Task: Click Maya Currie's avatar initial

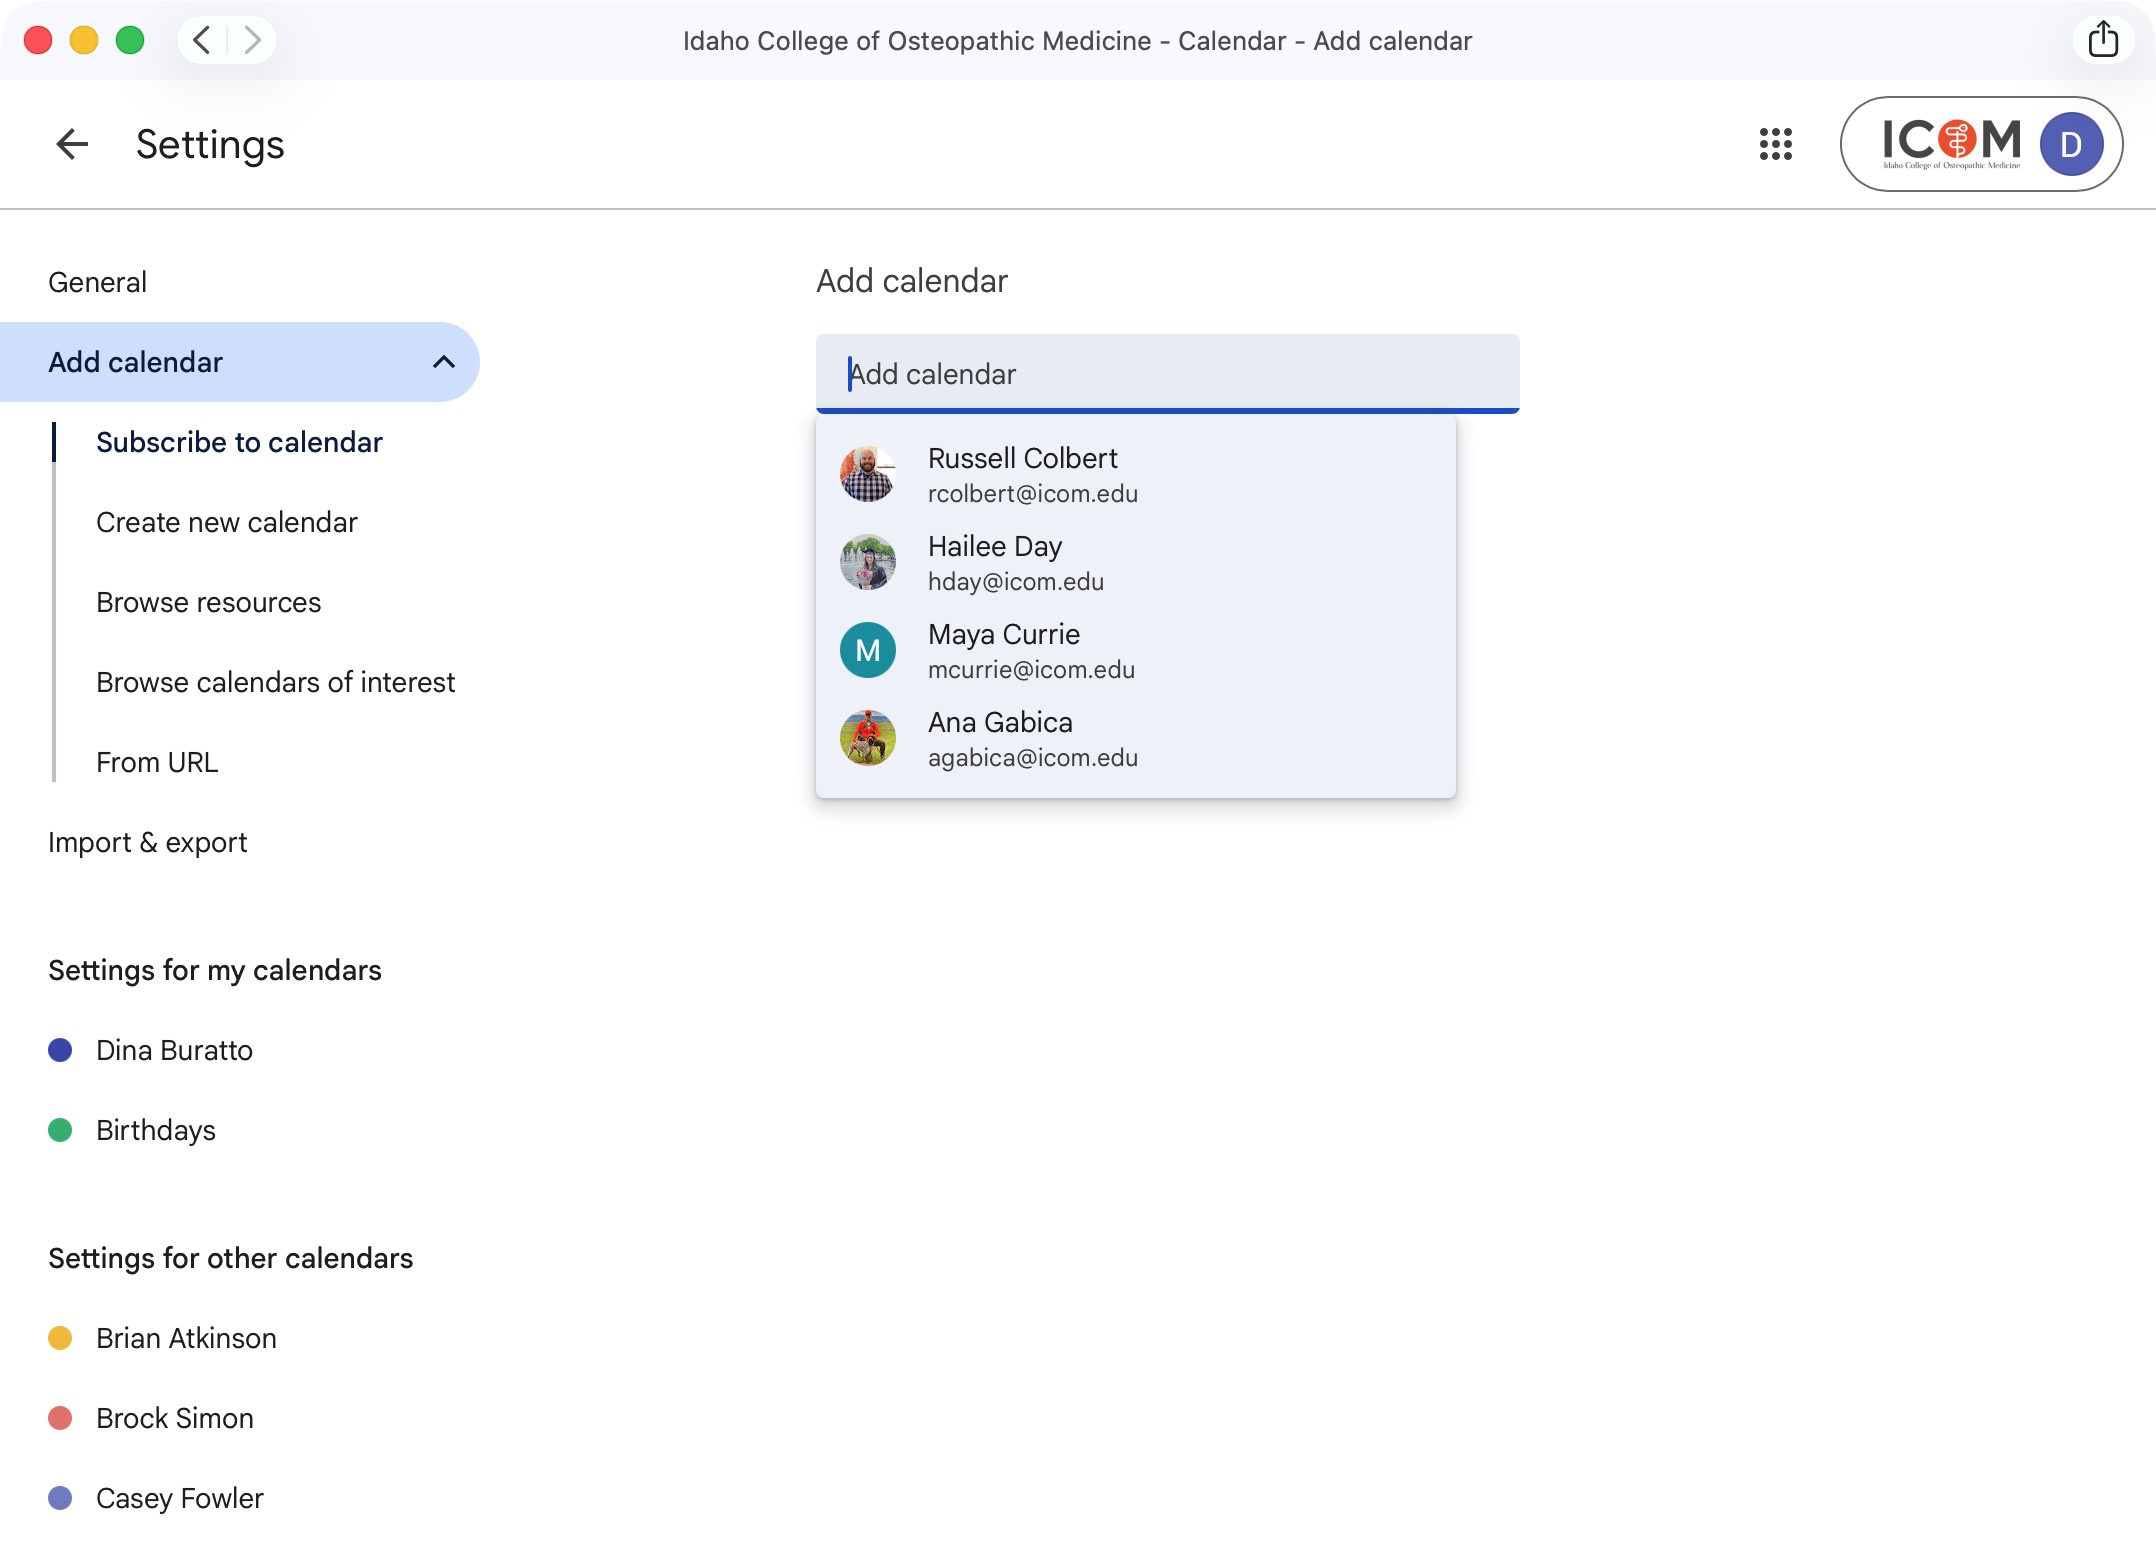Action: point(868,650)
